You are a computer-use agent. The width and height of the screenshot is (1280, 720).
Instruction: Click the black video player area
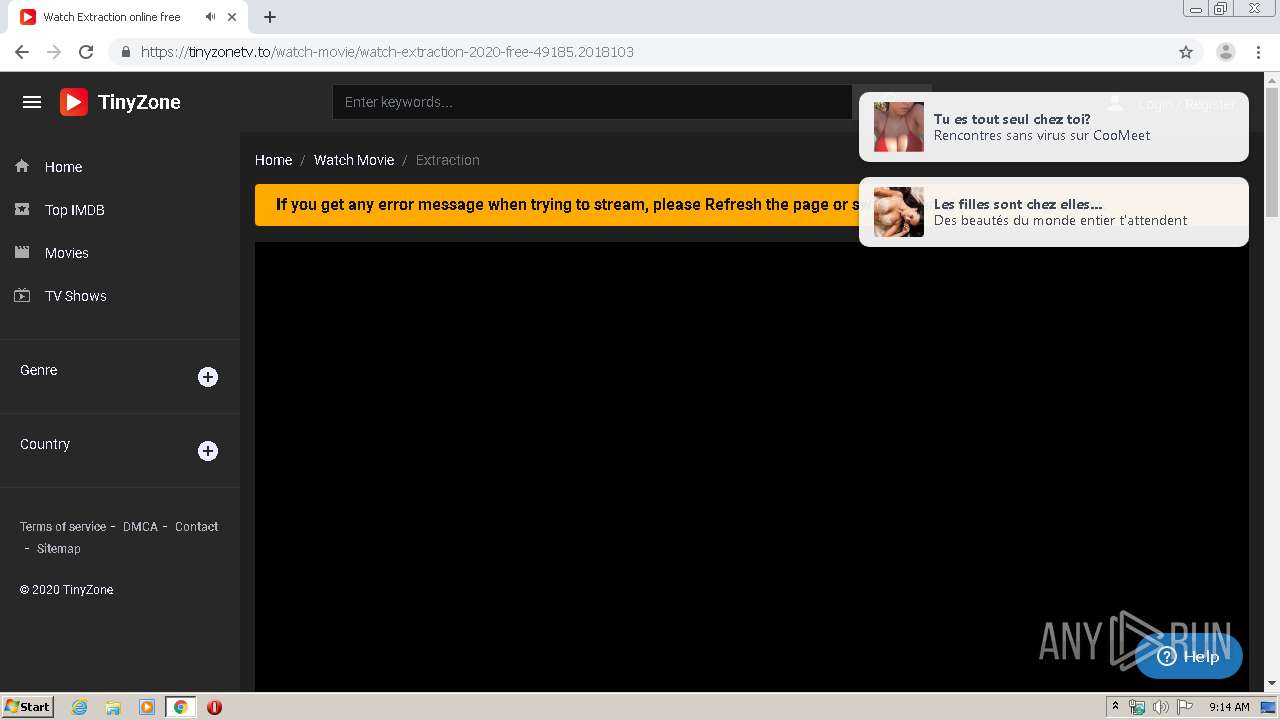pyautogui.click(x=752, y=466)
